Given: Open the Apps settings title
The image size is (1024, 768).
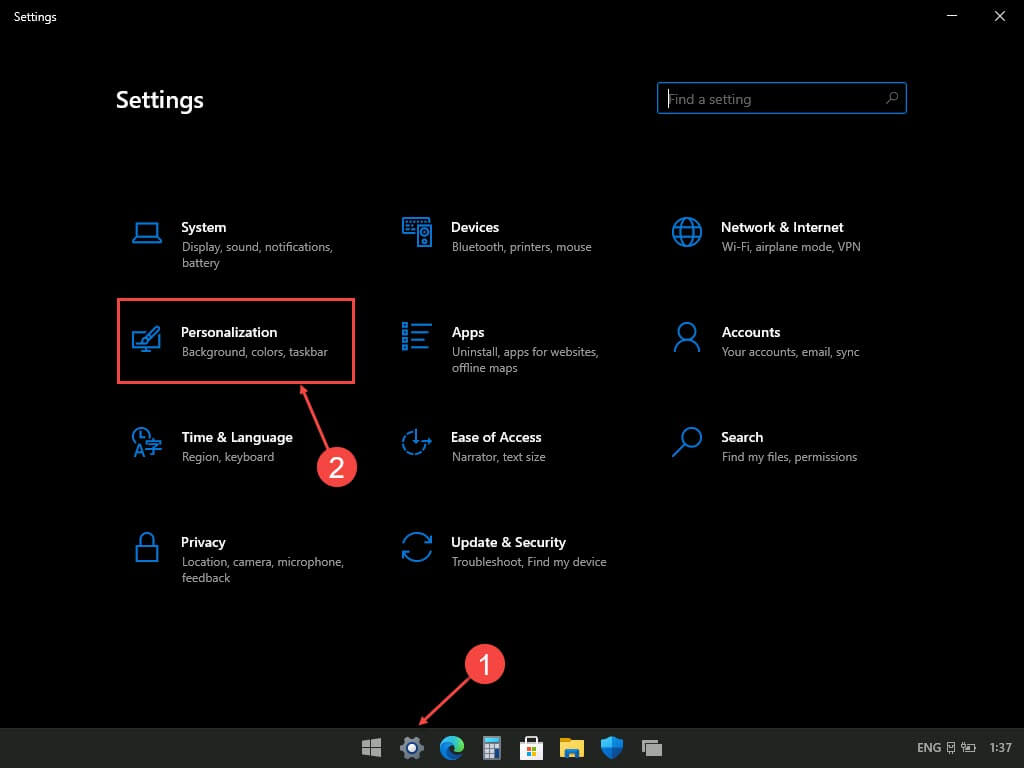Looking at the screenshot, I should 468,332.
